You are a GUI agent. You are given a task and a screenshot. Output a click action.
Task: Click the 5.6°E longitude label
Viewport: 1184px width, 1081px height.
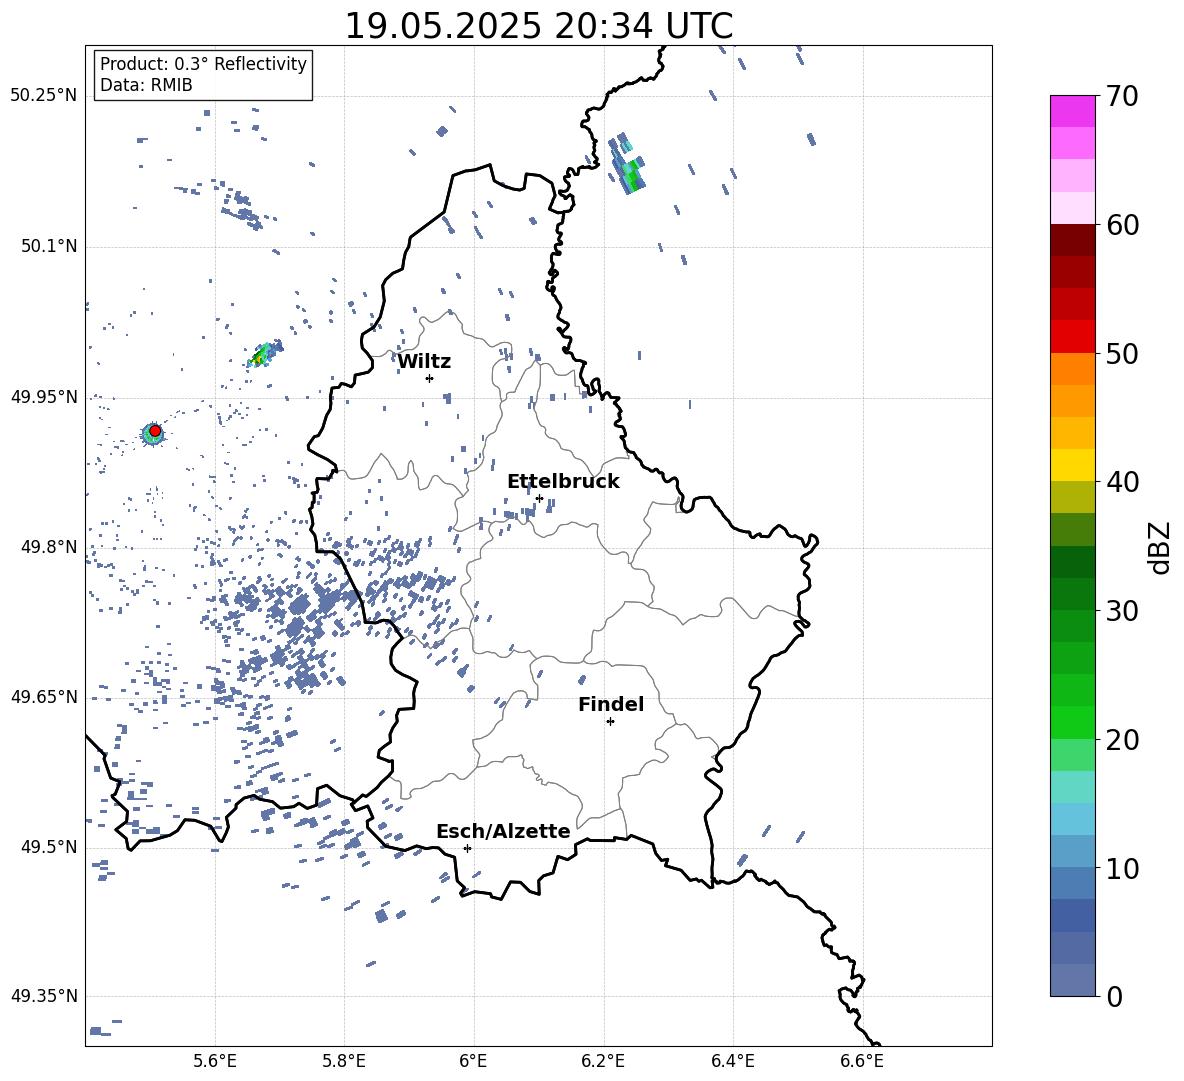coord(214,1061)
